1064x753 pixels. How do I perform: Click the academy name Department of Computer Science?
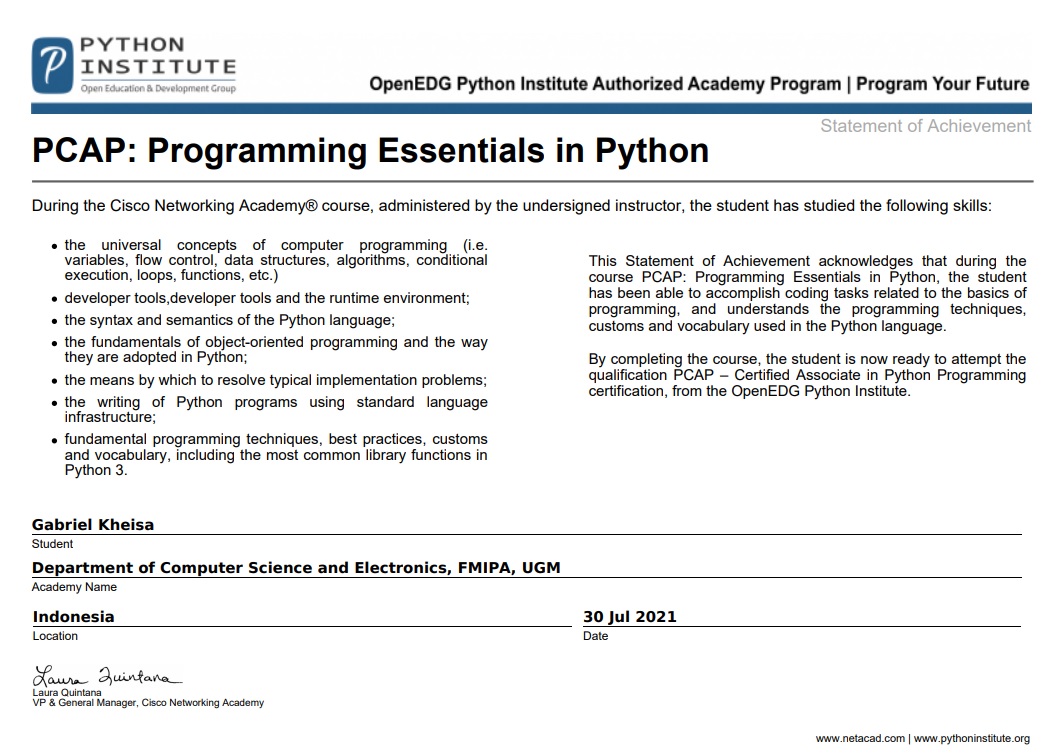click(x=296, y=568)
